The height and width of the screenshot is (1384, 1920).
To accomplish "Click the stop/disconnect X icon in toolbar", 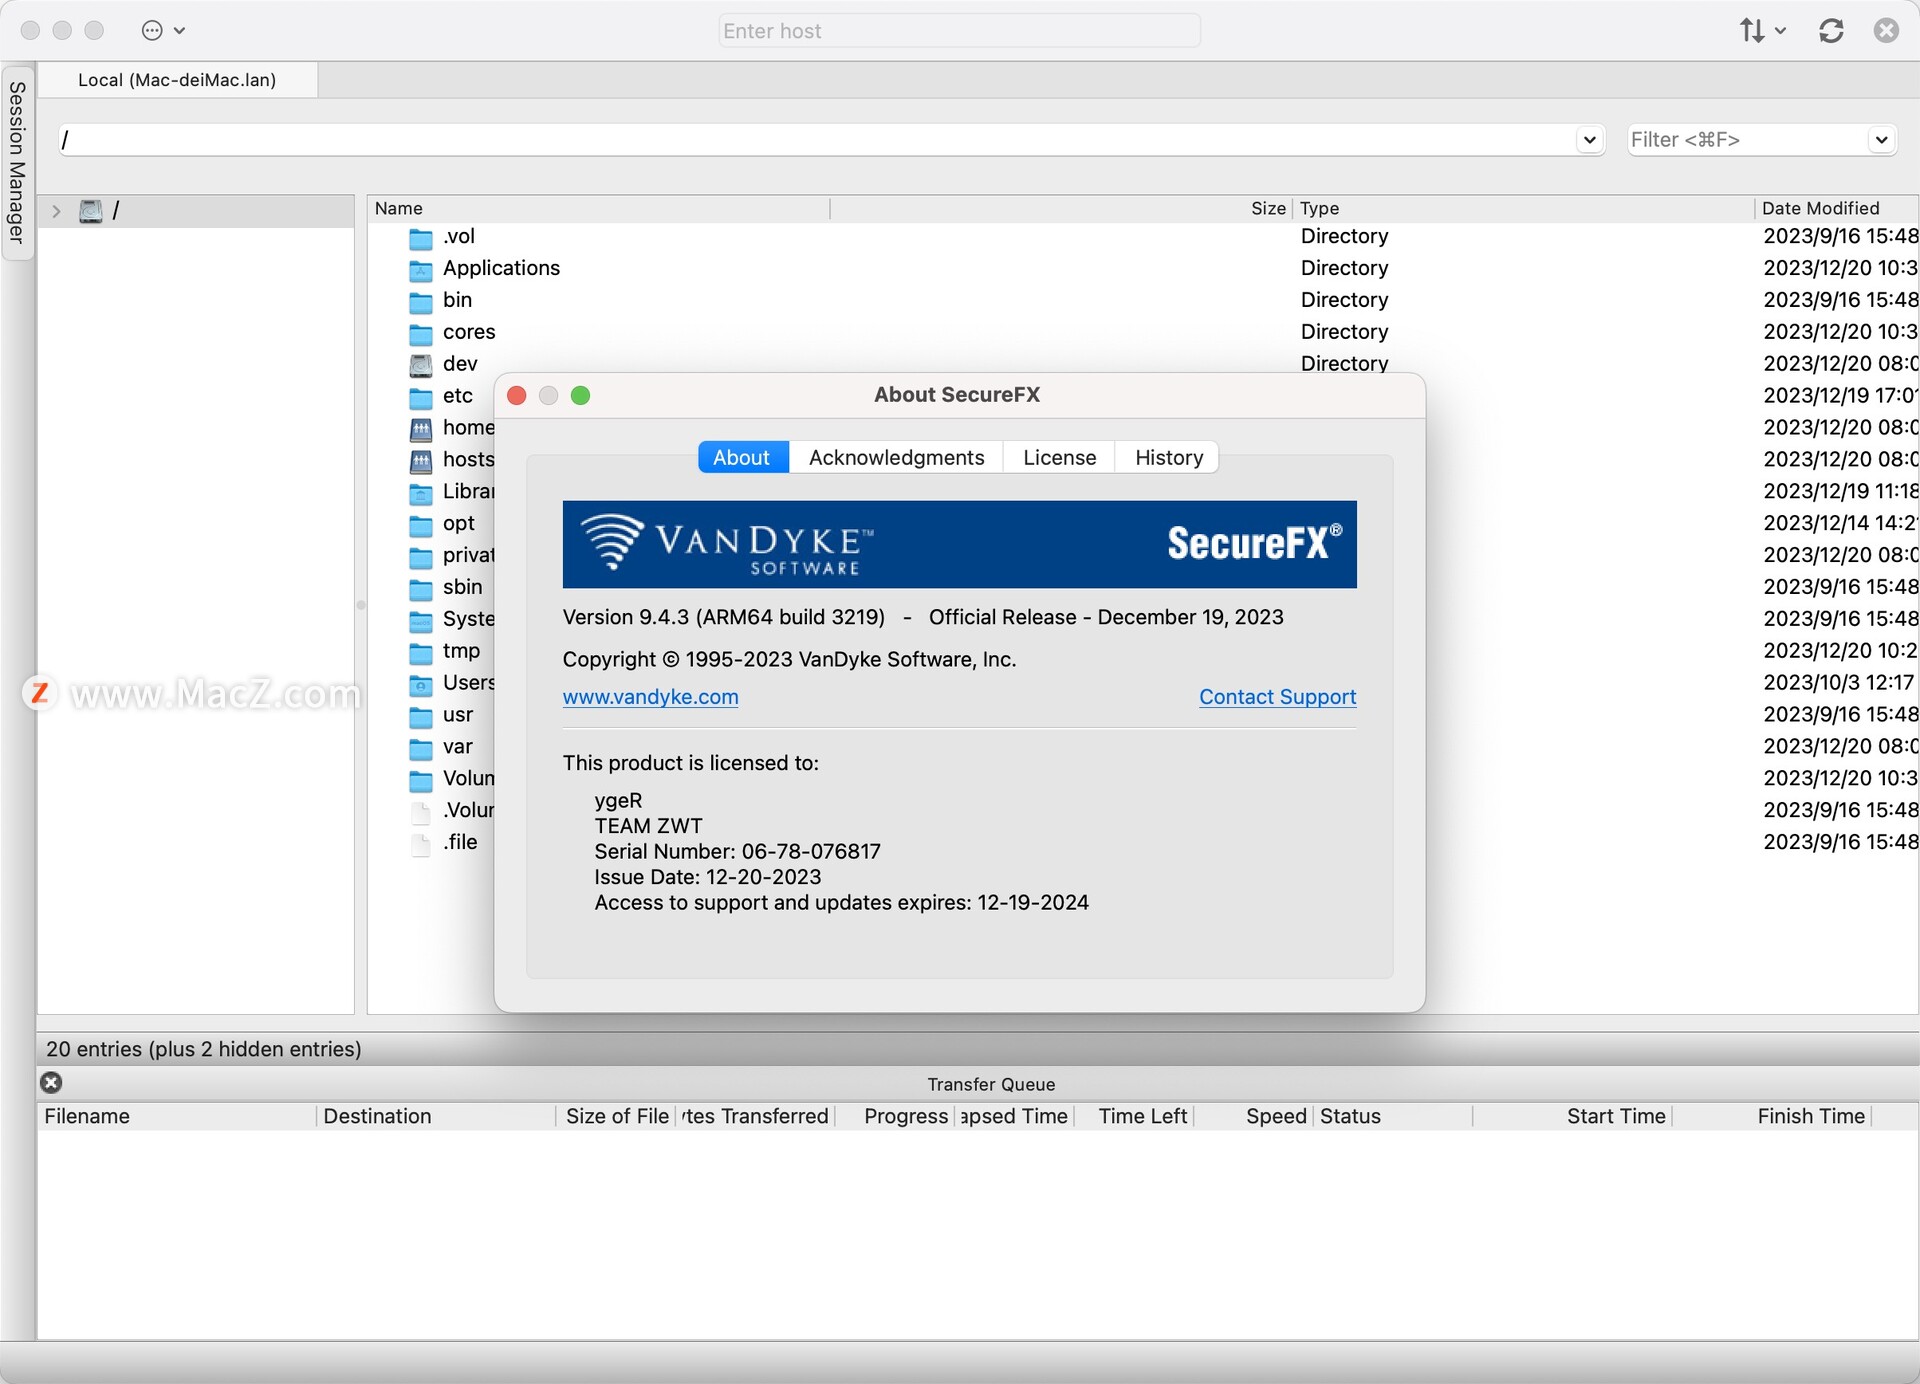I will point(1886,31).
